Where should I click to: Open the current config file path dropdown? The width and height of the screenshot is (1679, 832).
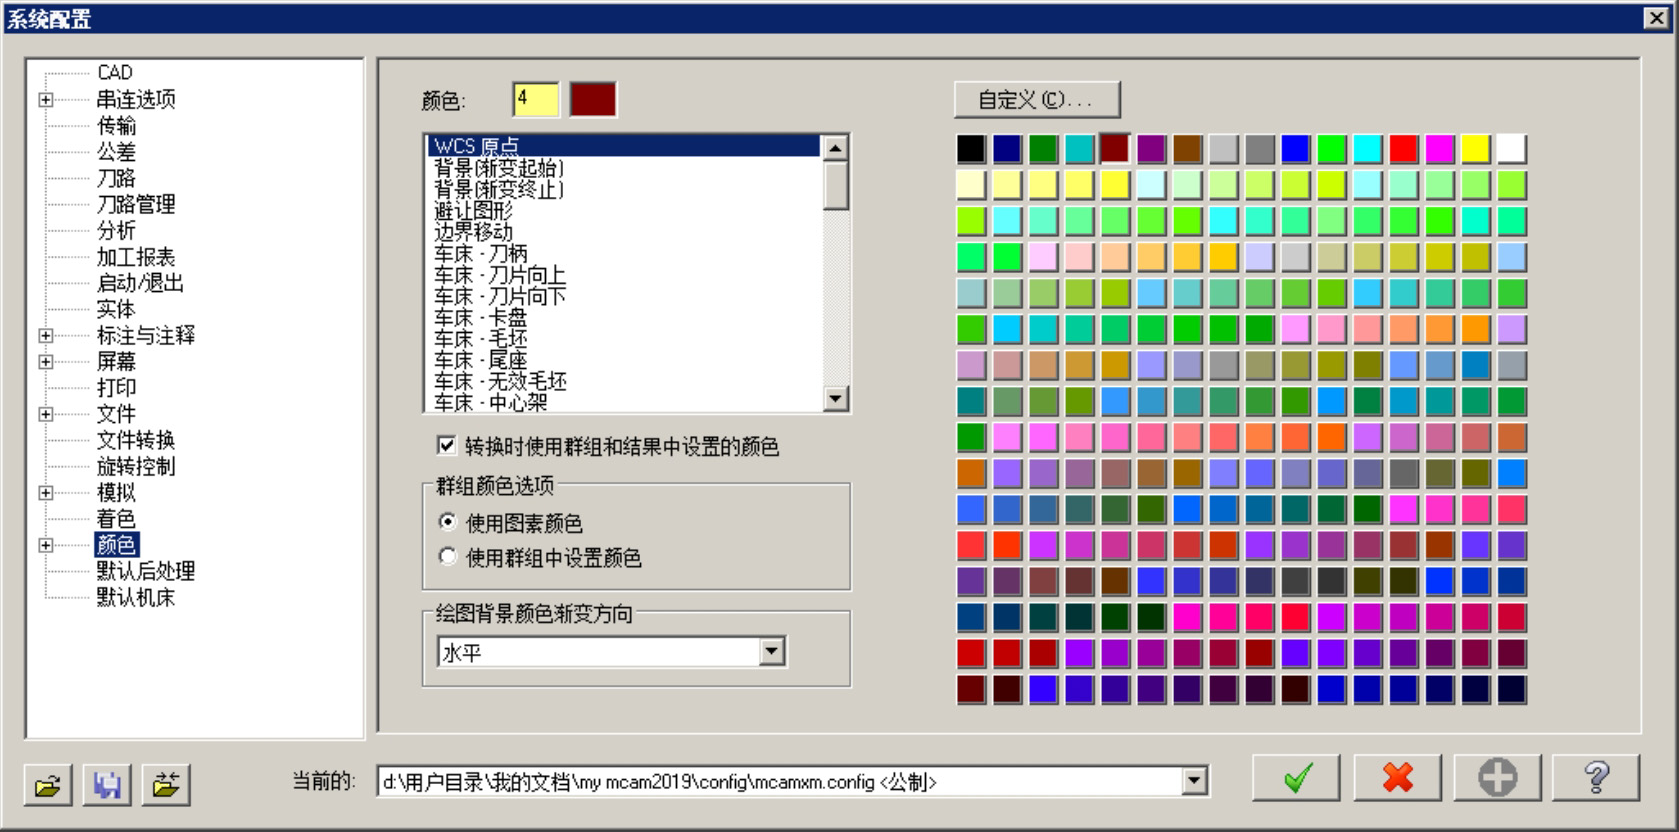coord(1194,781)
